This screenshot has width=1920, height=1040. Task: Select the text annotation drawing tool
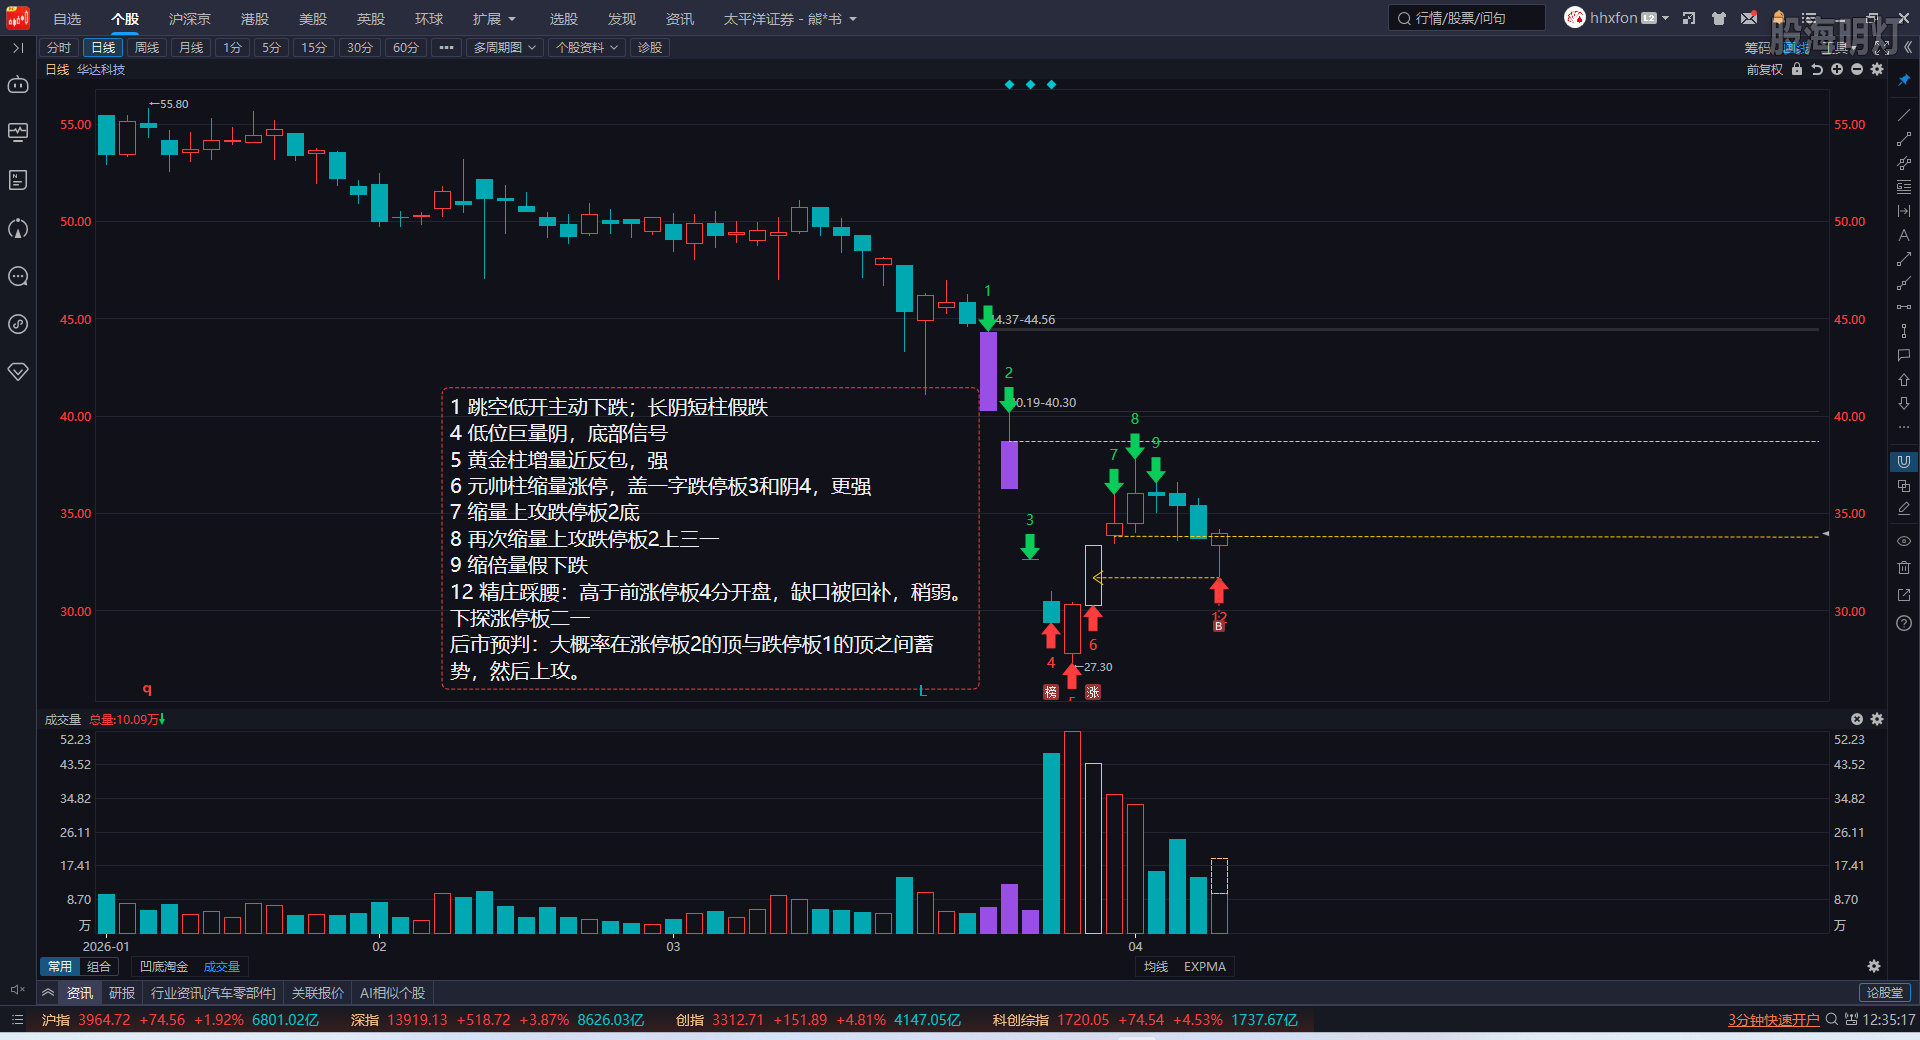pos(1903,235)
